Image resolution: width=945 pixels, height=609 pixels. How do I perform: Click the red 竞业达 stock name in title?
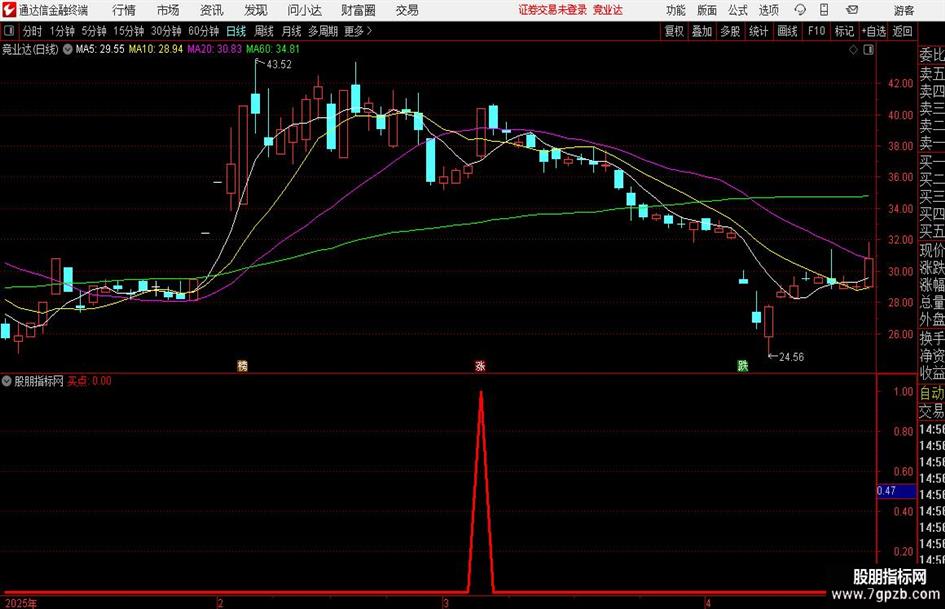608,10
